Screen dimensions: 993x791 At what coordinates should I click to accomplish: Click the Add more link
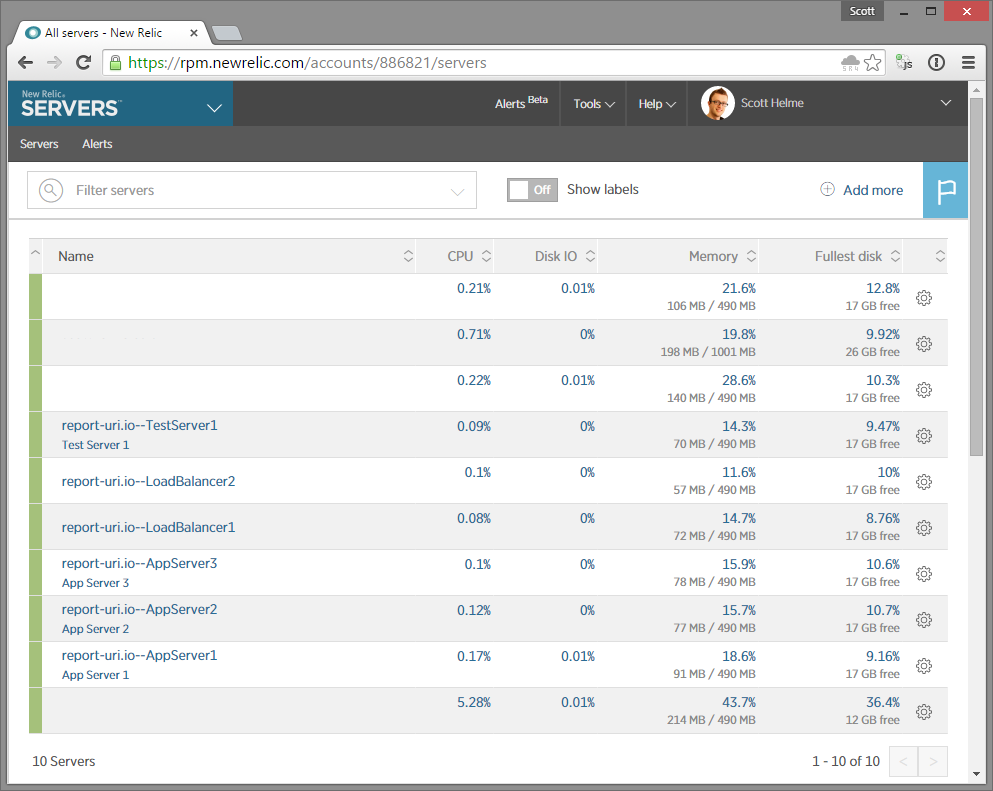(x=873, y=190)
